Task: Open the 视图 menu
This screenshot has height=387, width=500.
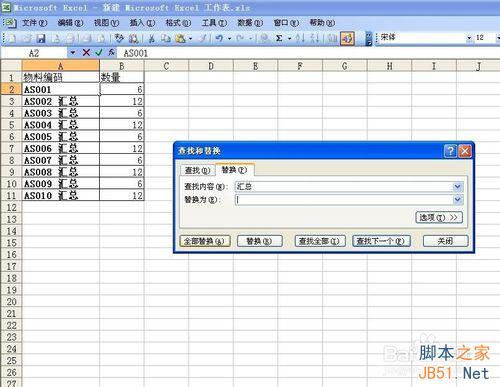Action: pos(106,23)
